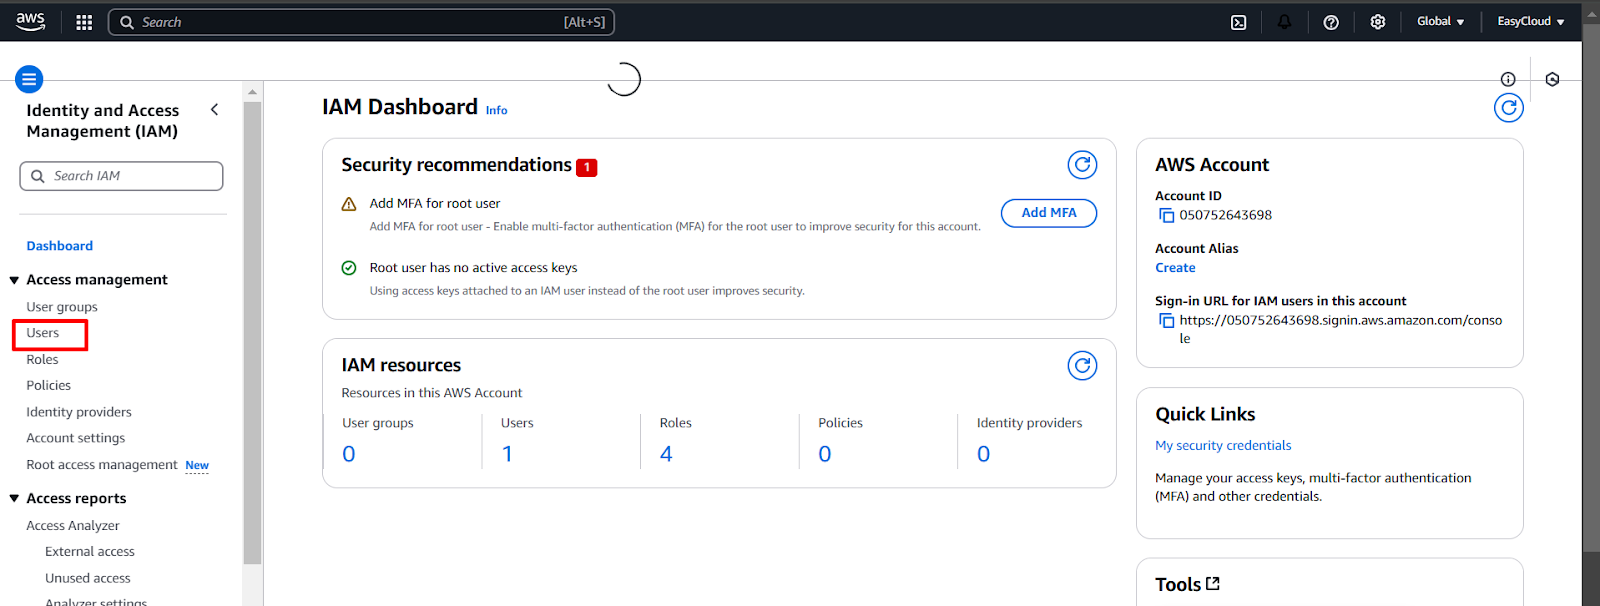Toggle the blue hamburger navigation button
This screenshot has width=1600, height=606.
point(29,79)
